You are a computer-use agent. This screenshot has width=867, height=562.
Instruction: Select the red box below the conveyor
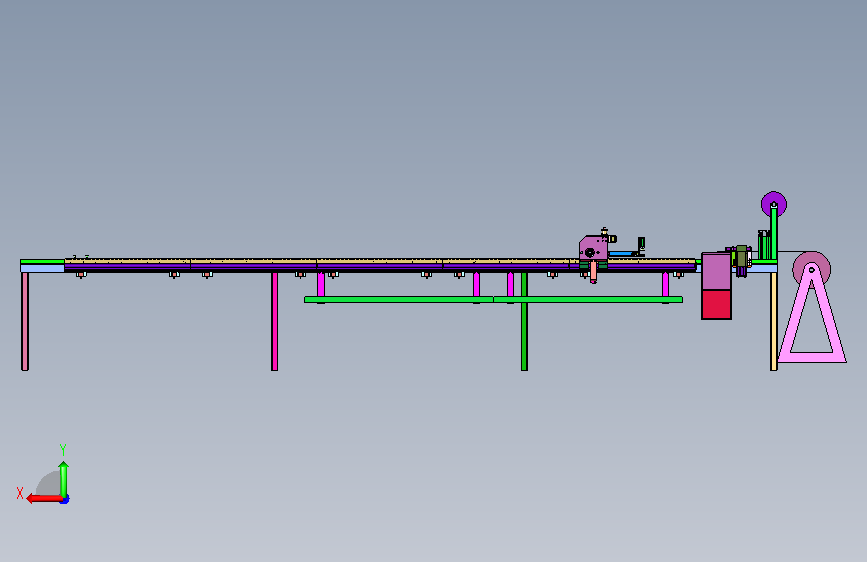click(716, 304)
